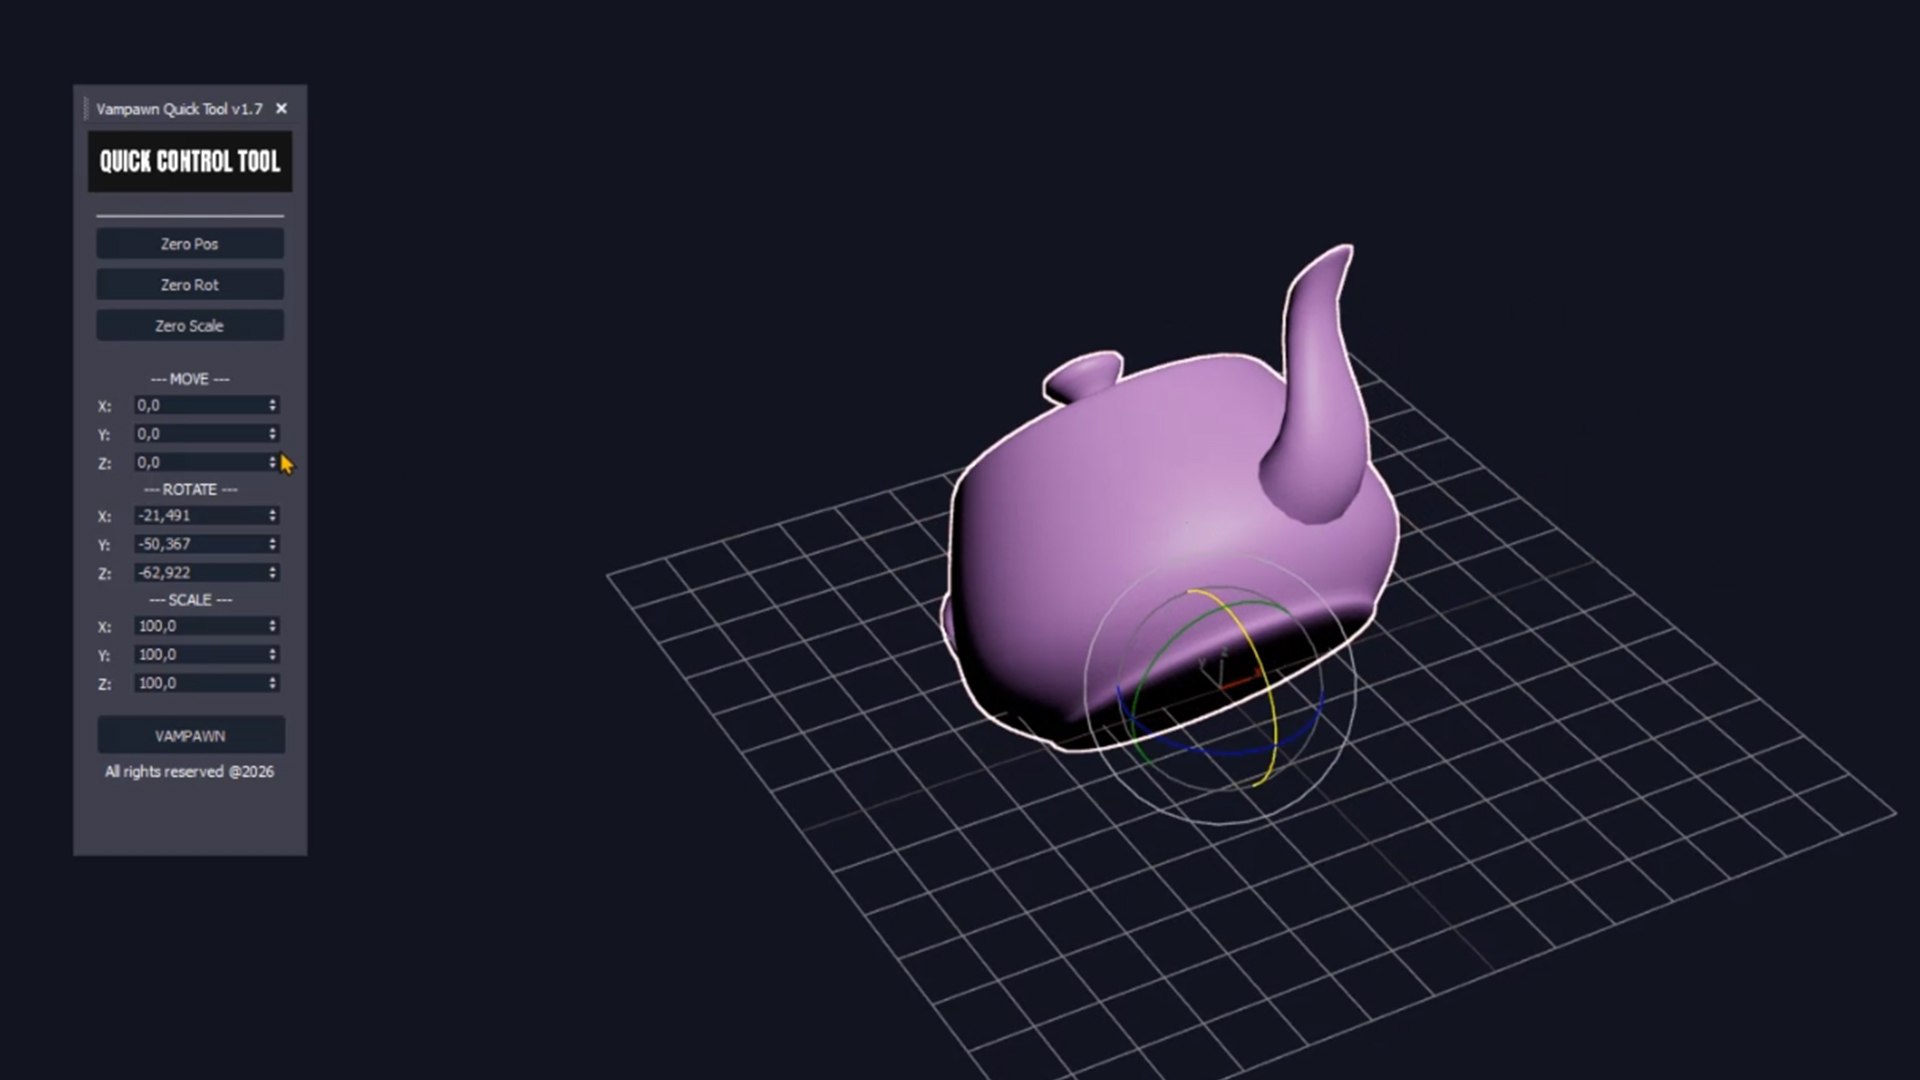Click the Move X spinner arrows
Screen dimensions: 1920x1080
coord(272,405)
